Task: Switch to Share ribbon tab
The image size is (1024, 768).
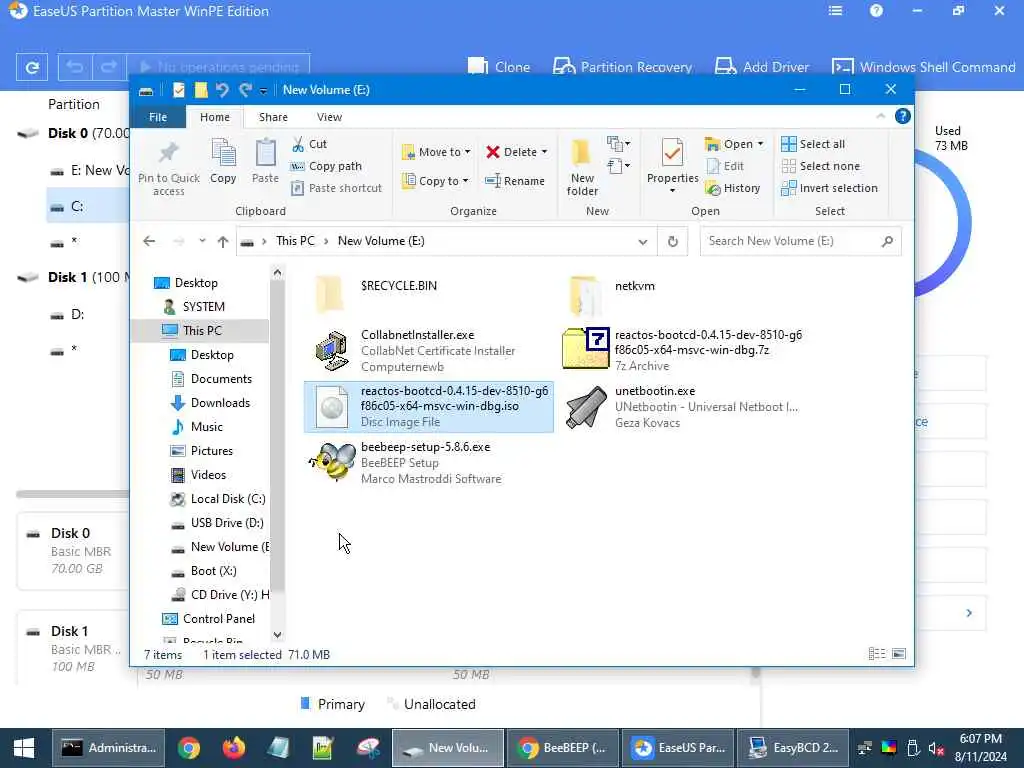Action: click(273, 117)
